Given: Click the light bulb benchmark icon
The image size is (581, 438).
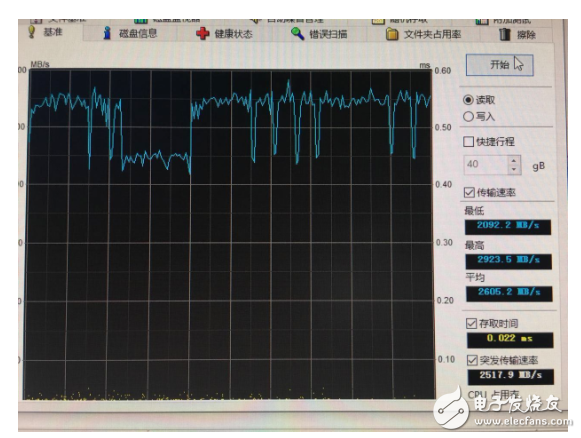Looking at the screenshot, I should coord(33,32).
